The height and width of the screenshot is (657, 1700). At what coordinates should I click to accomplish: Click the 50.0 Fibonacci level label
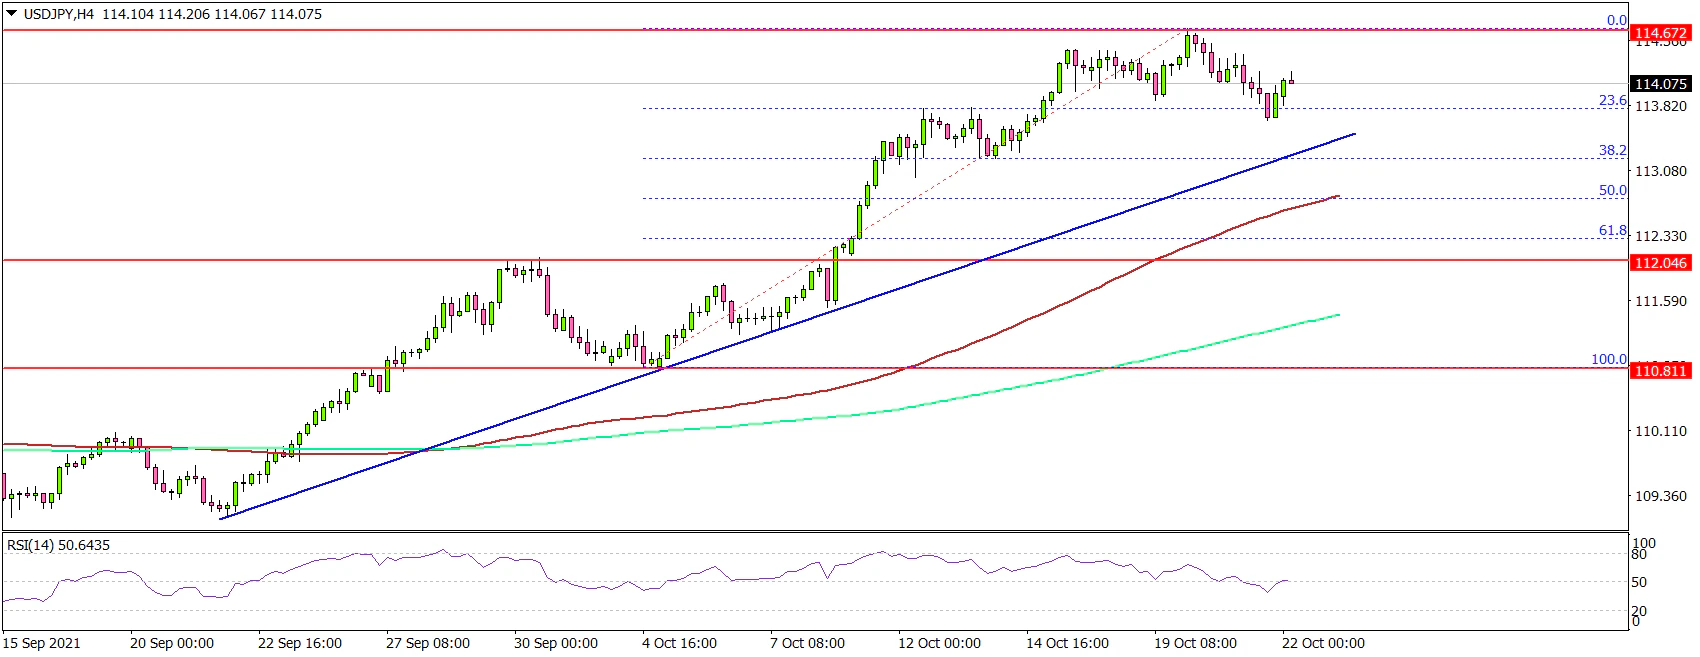1612,190
